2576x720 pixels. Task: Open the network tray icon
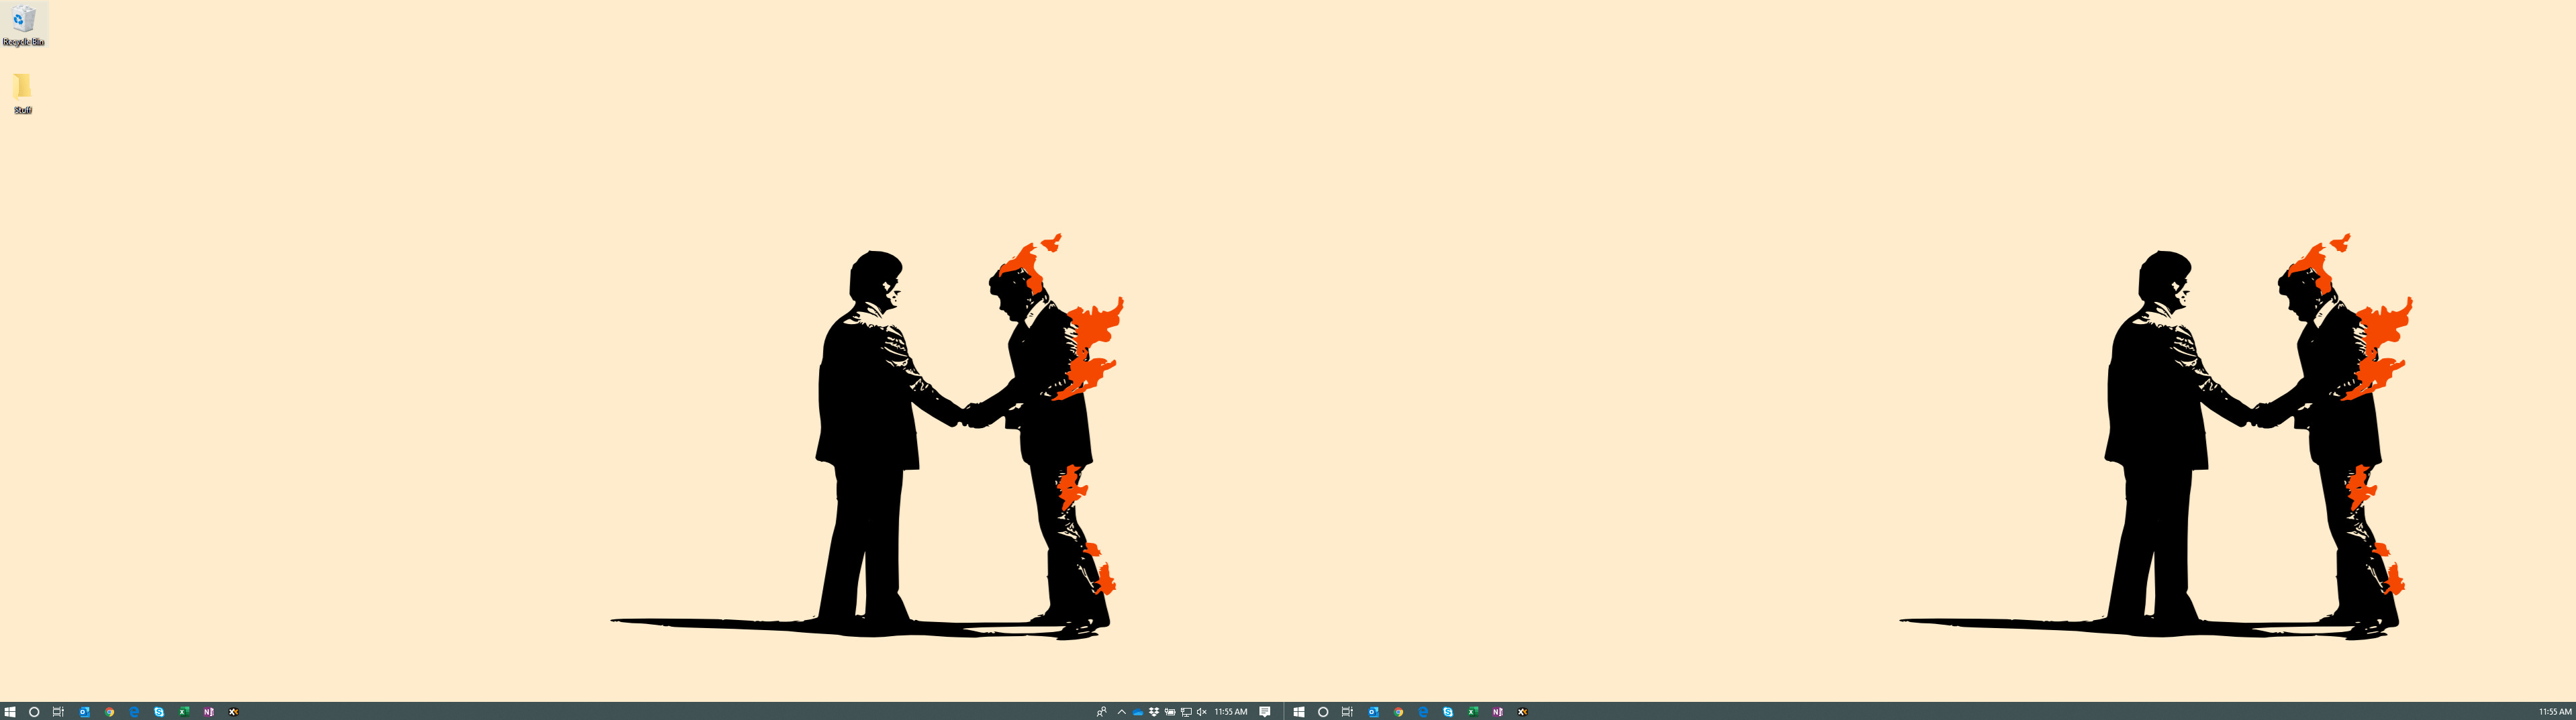(1186, 712)
